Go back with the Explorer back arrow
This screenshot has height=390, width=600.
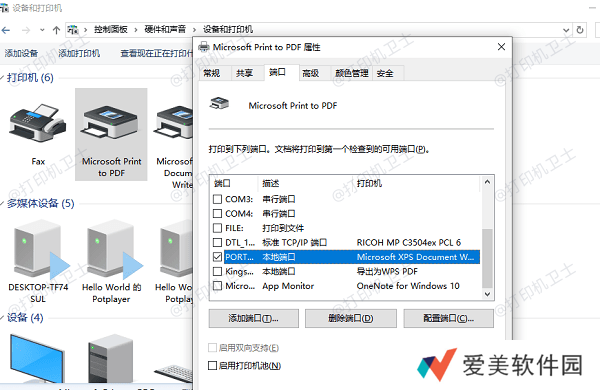(6, 30)
